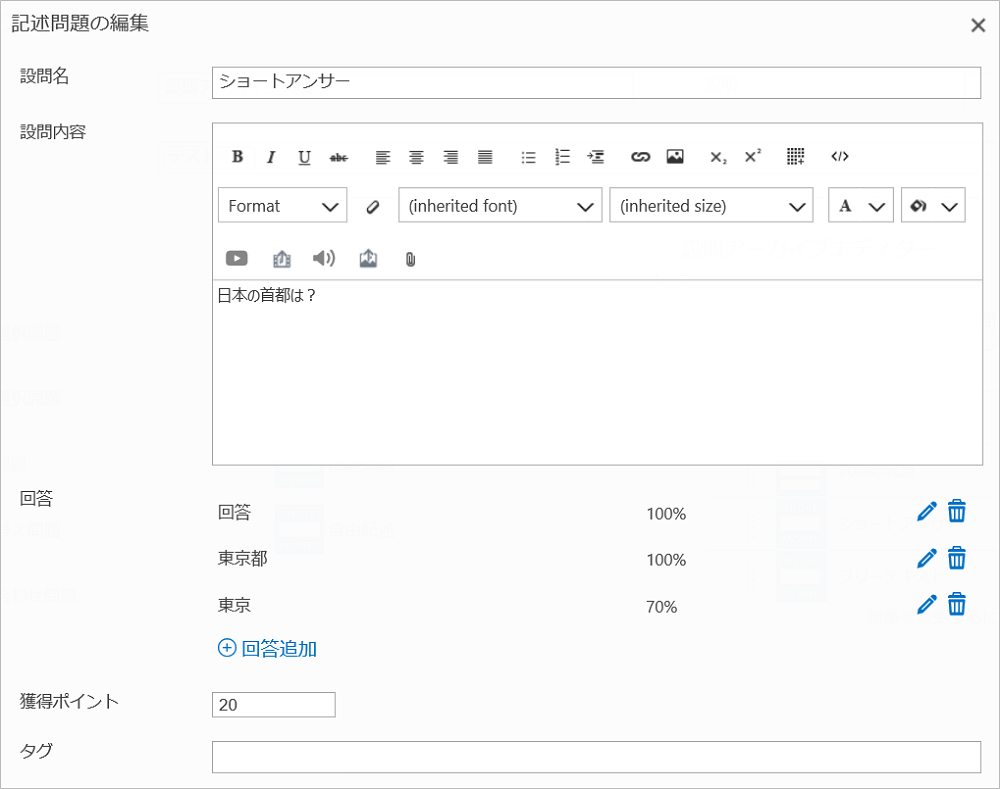Open the HTML source code view
This screenshot has width=1000, height=789.
point(840,157)
